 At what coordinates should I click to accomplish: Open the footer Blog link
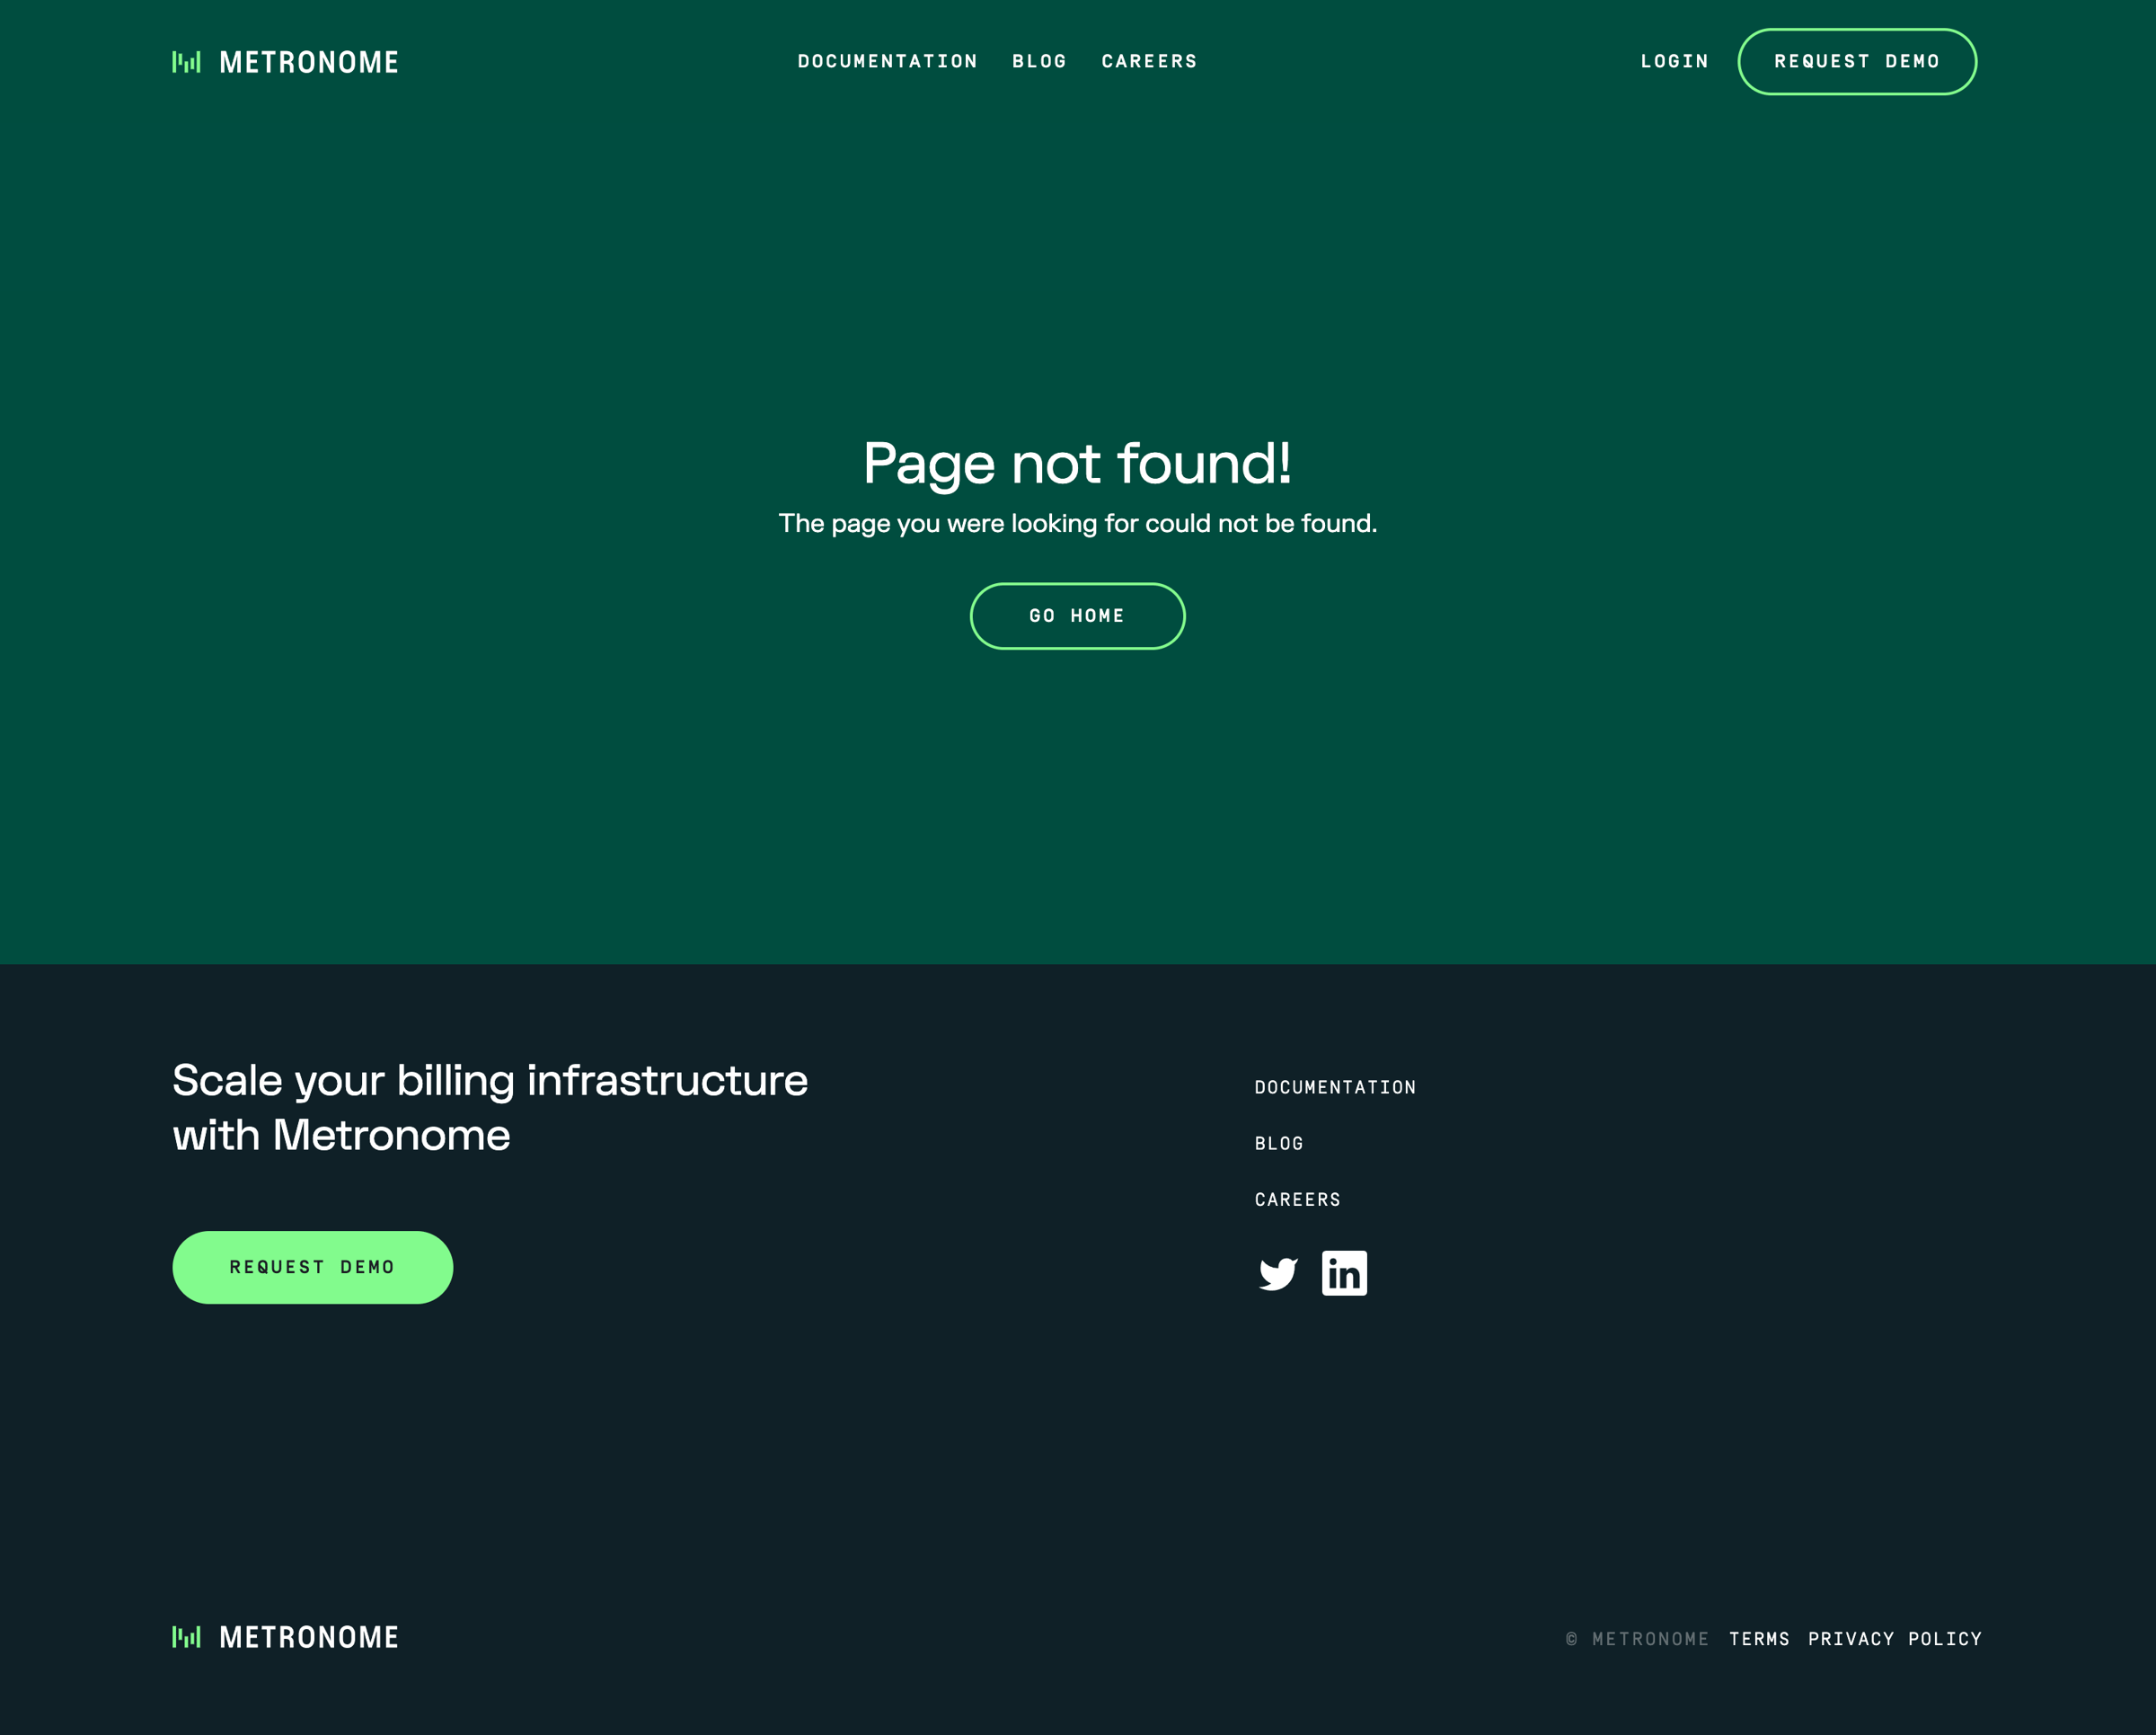pyautogui.click(x=1279, y=1143)
